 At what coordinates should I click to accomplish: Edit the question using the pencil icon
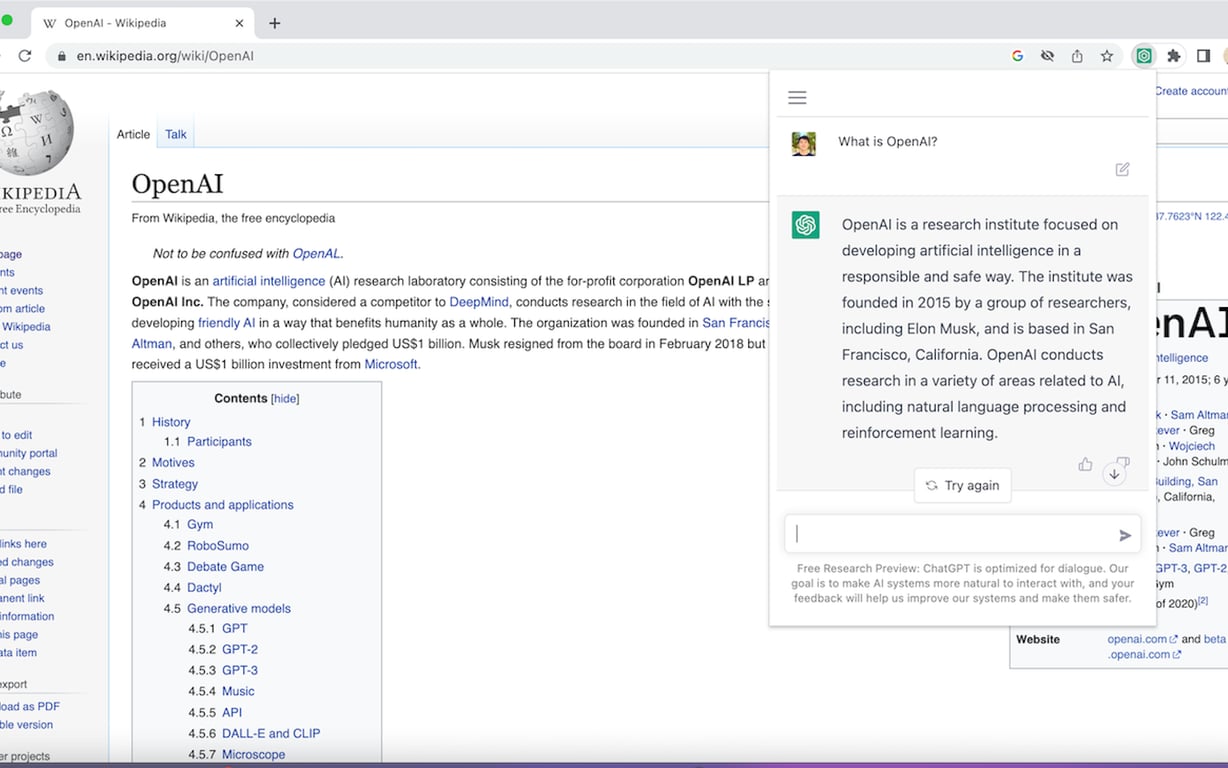(1122, 169)
